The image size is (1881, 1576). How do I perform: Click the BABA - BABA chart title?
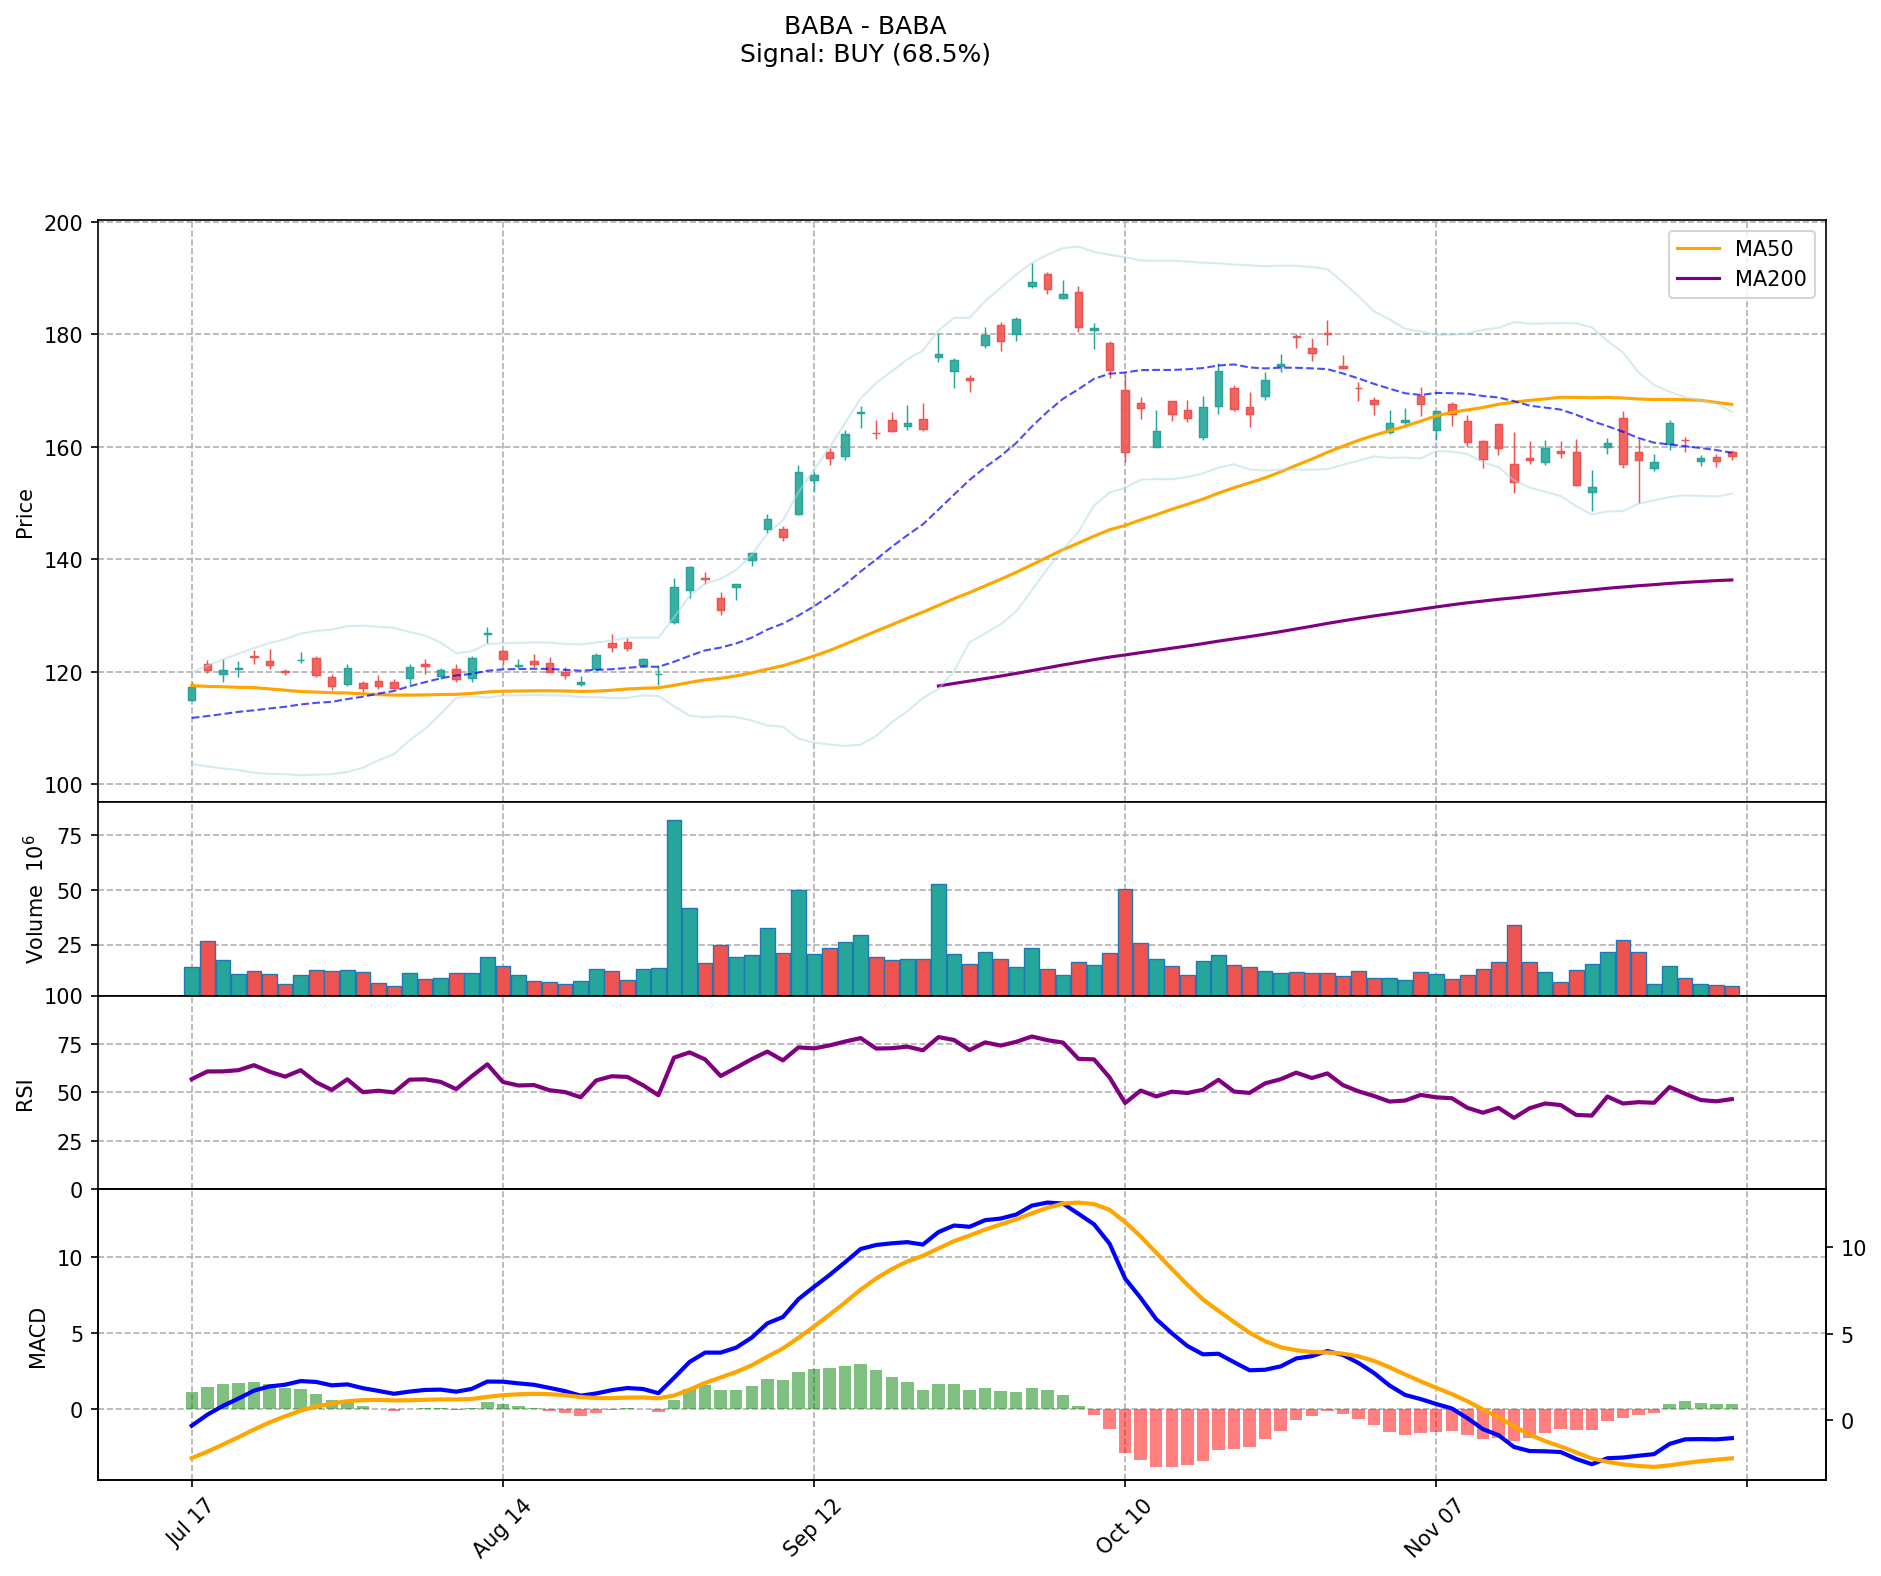pos(865,26)
